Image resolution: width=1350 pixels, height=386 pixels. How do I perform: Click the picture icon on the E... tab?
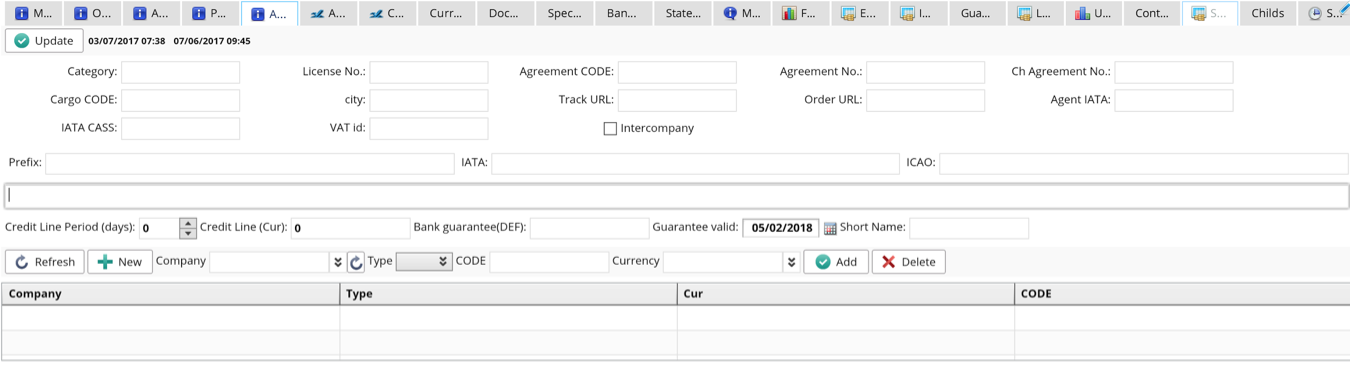[x=848, y=14]
